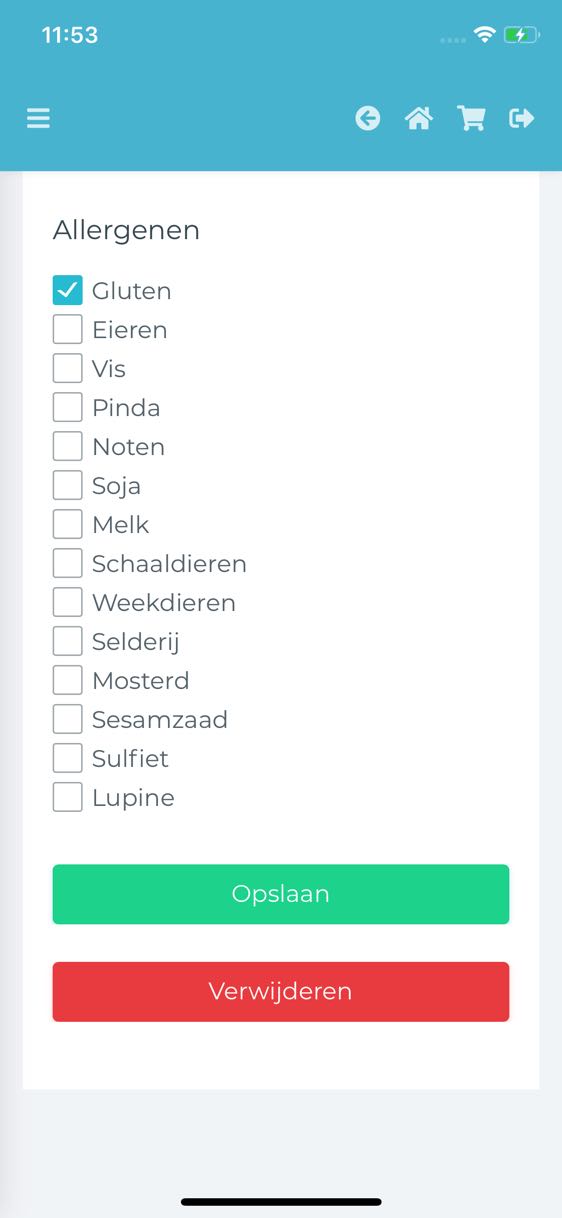Viewport: 562px width, 1218px height.
Task: Uncheck the Gluten checkbox
Action: click(x=67, y=290)
